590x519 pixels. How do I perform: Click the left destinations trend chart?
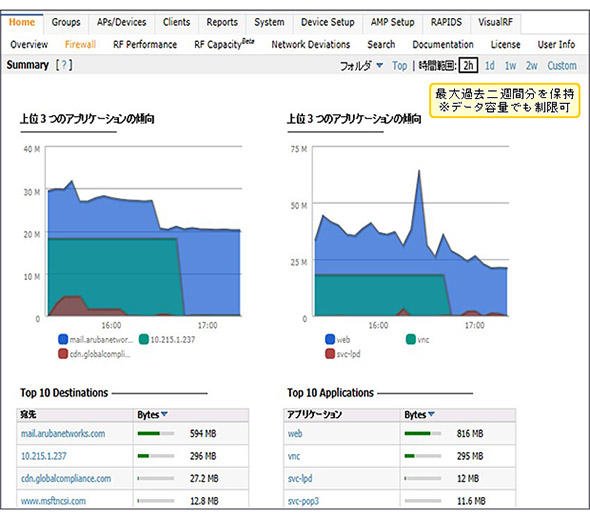coord(144,231)
